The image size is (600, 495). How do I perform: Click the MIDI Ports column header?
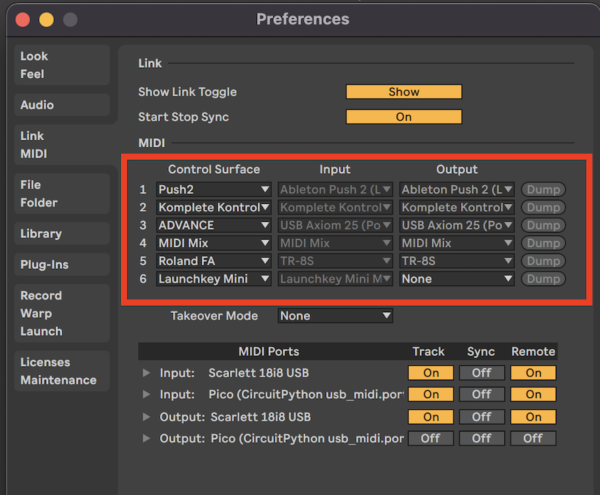[x=269, y=352]
